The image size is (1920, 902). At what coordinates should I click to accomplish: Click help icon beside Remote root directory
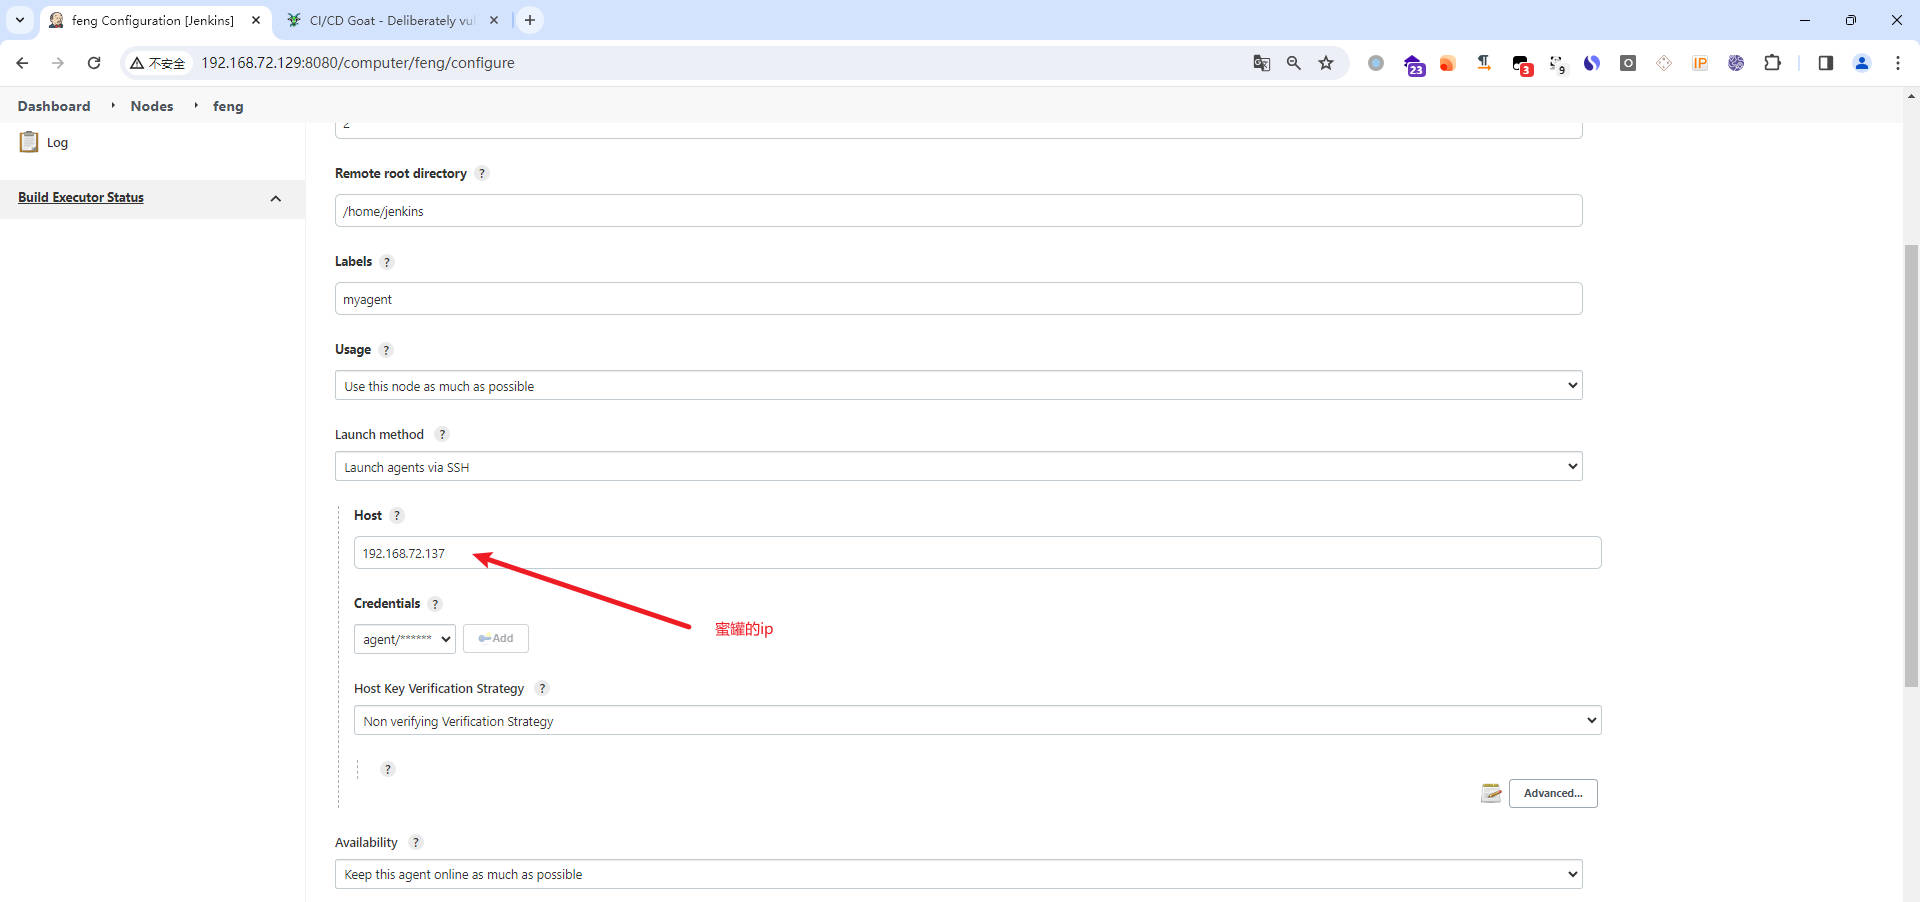pyautogui.click(x=482, y=173)
